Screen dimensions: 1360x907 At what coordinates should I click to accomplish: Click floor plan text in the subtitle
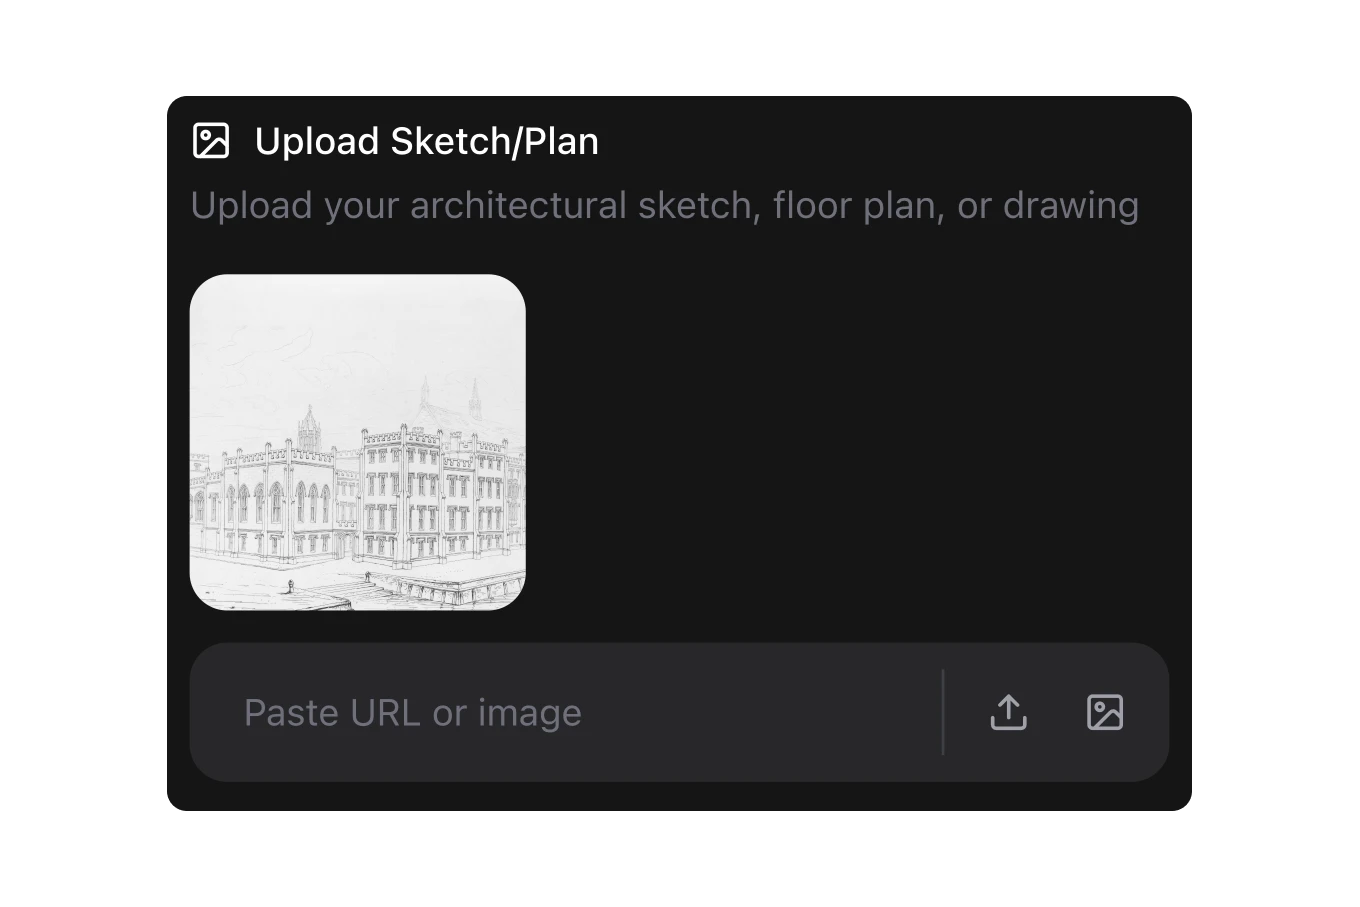[x=855, y=205]
